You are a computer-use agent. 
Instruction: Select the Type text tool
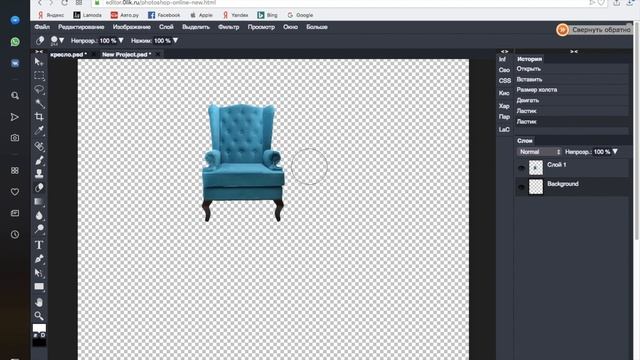[x=39, y=245]
